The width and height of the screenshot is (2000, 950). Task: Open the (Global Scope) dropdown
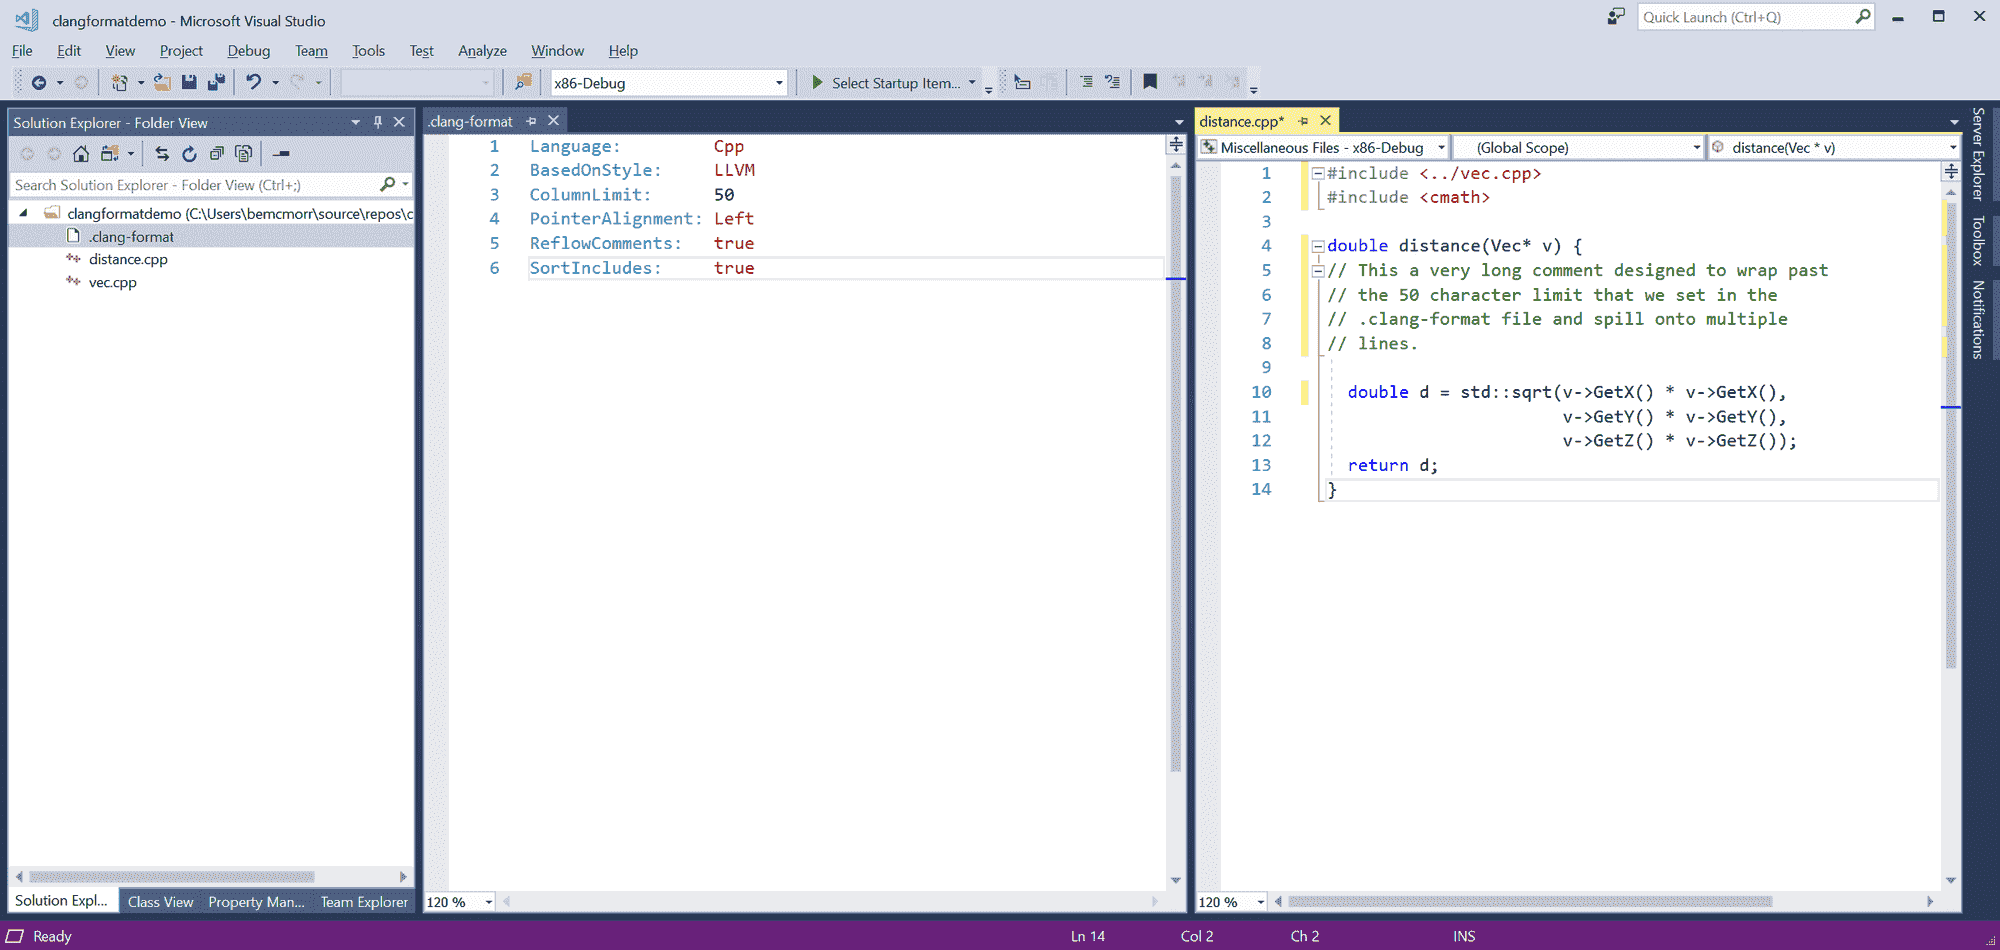(1696, 147)
